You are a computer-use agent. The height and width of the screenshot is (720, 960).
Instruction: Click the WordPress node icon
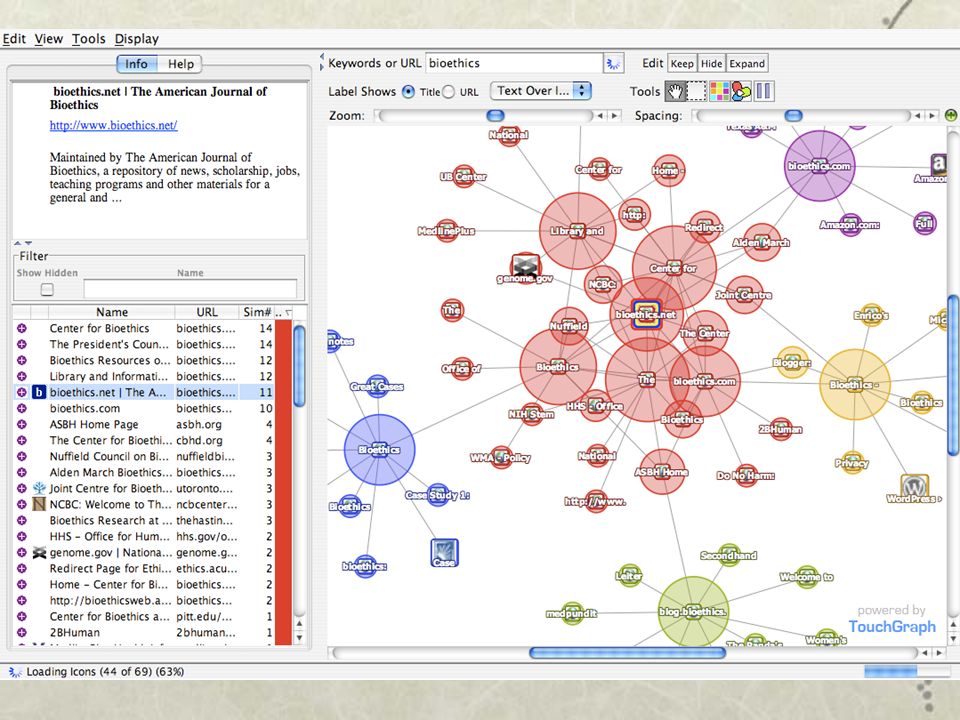pyautogui.click(x=915, y=487)
